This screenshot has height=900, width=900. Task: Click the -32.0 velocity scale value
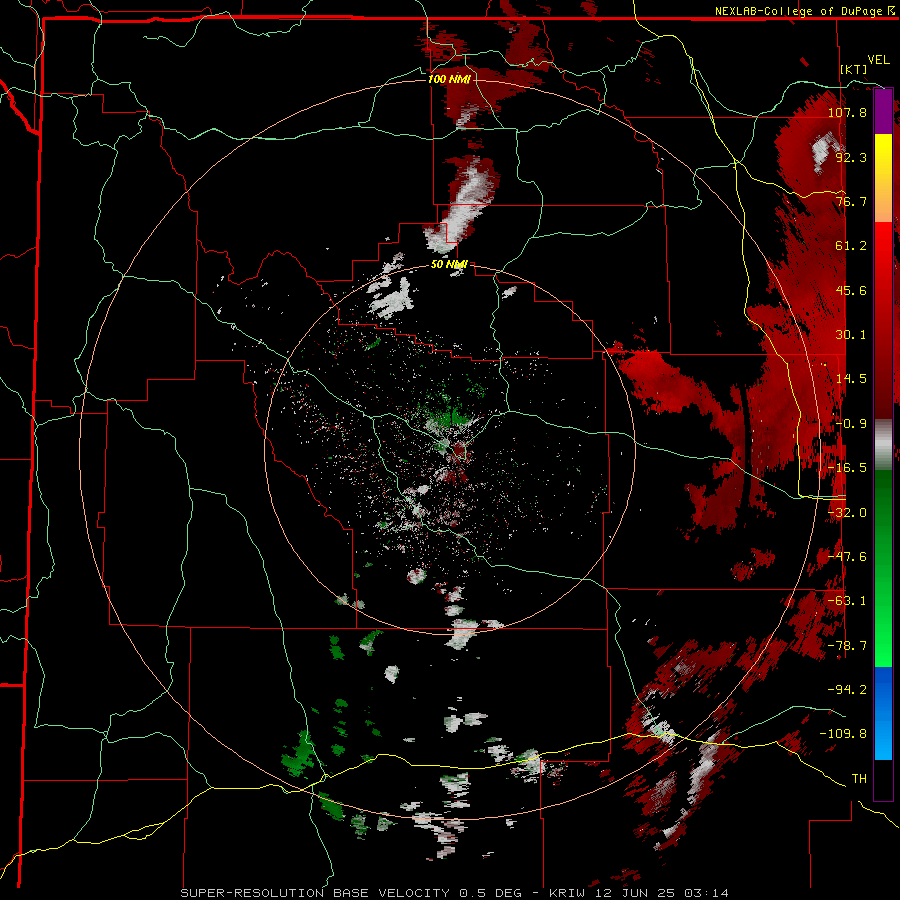(x=847, y=513)
